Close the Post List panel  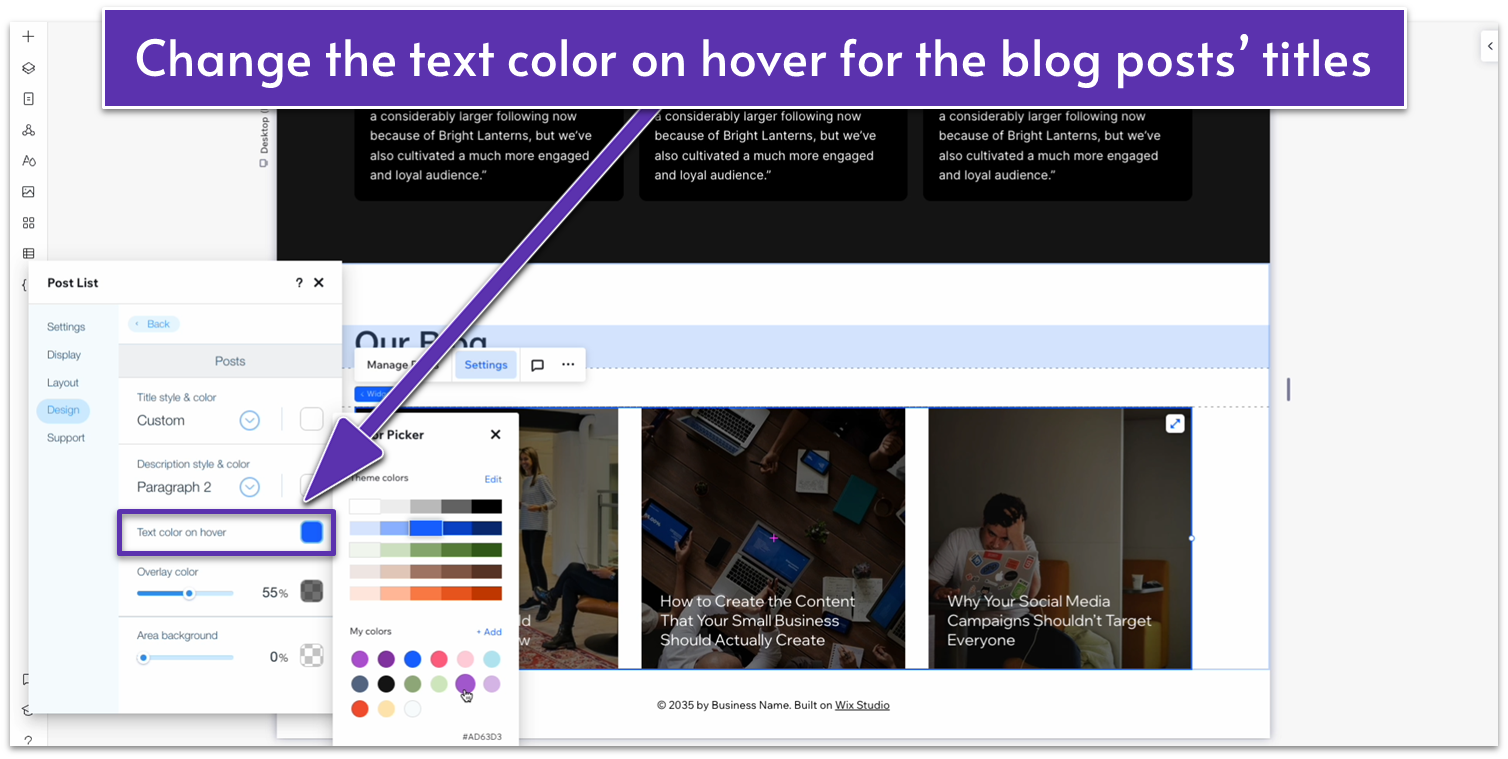pyautogui.click(x=319, y=283)
